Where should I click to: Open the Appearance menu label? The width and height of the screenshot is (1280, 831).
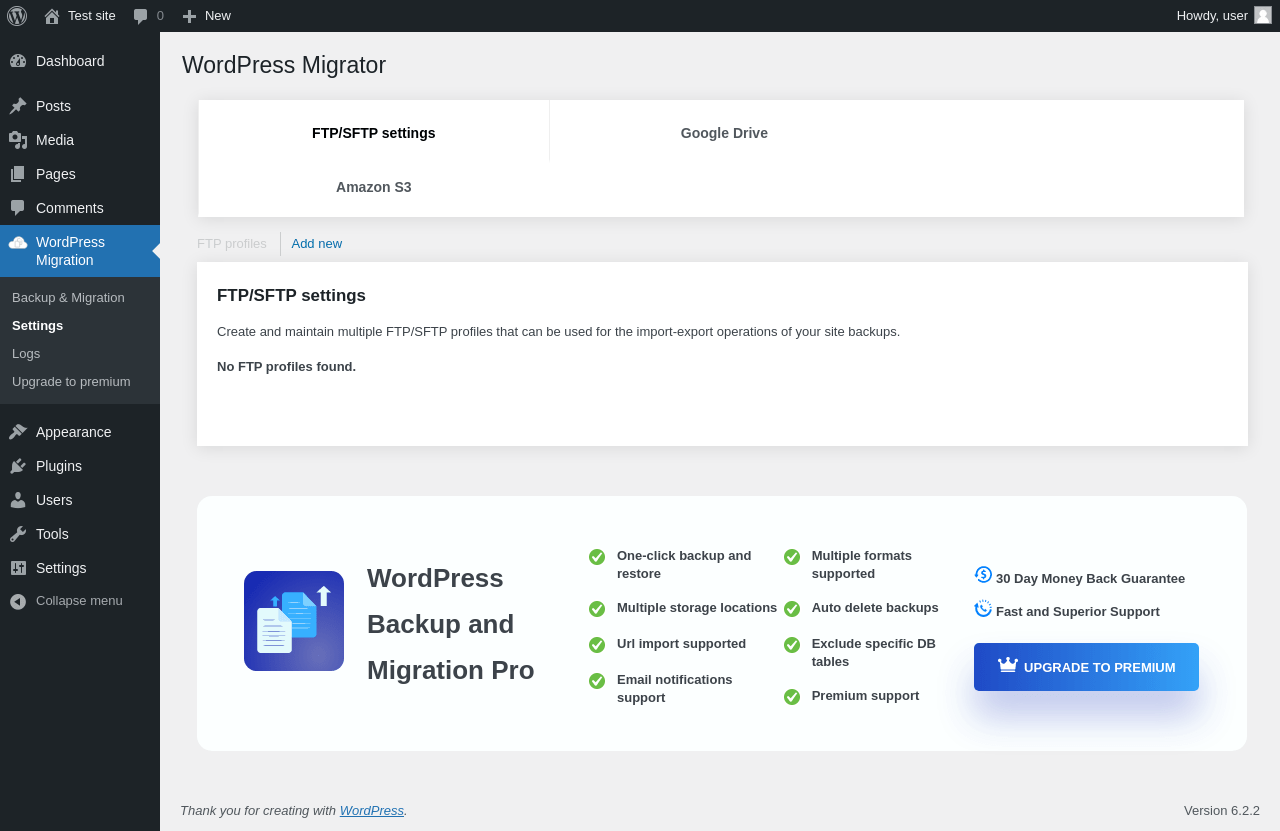(x=74, y=432)
